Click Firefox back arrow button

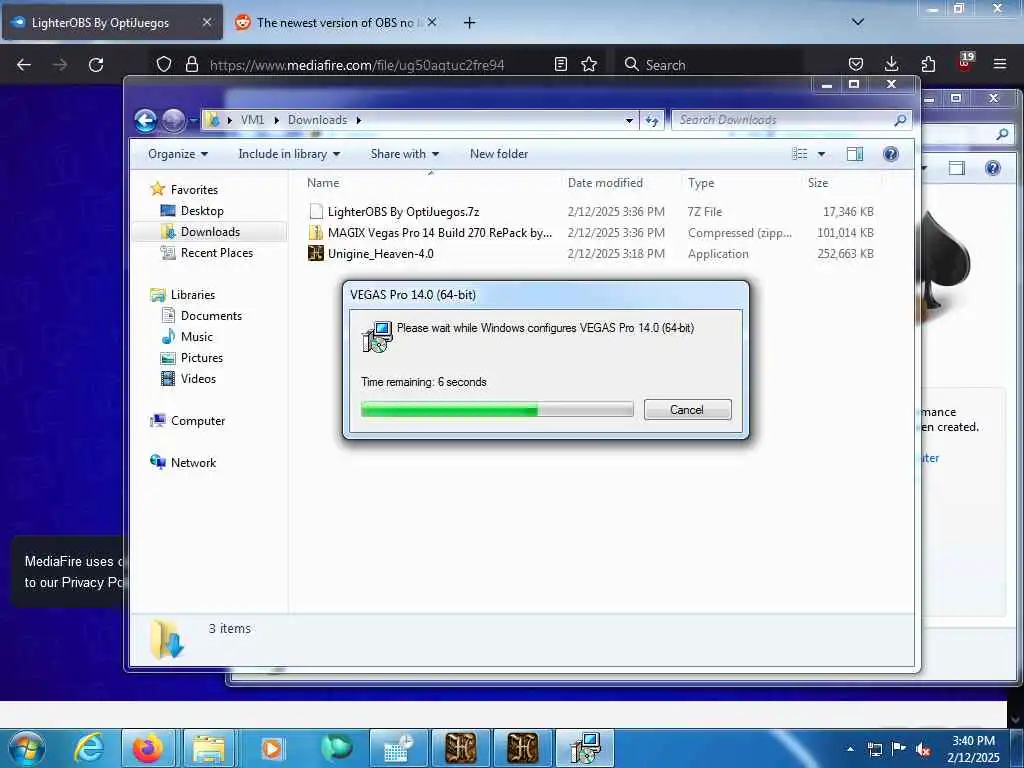click(24, 65)
